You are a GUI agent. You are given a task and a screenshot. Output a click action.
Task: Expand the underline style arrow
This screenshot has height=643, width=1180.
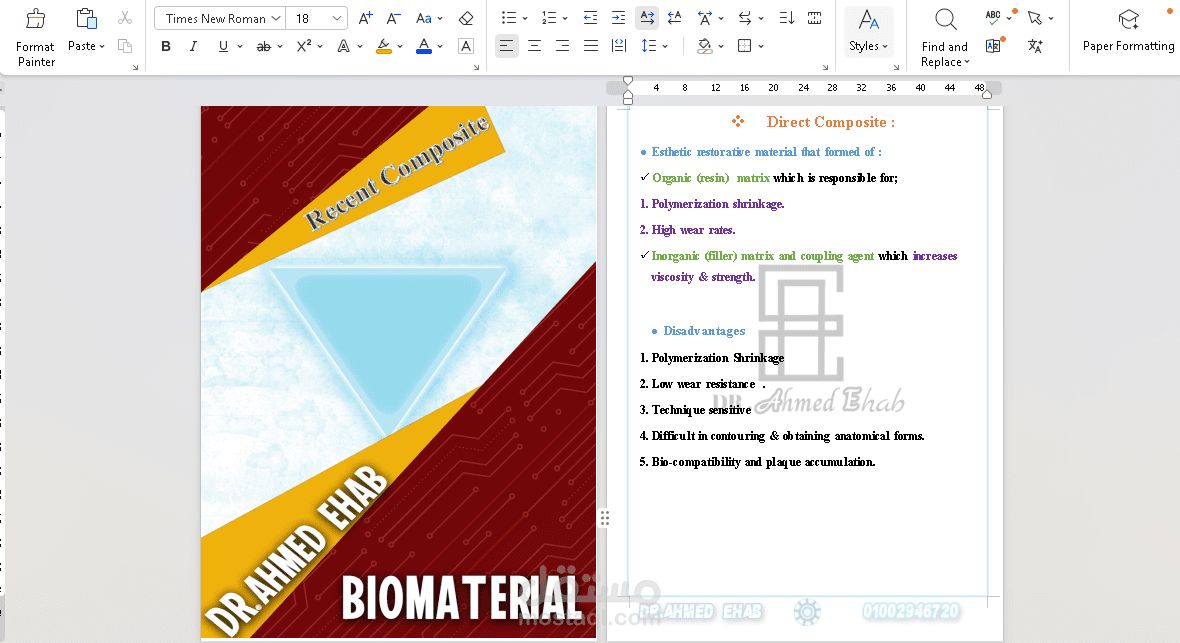(x=240, y=46)
